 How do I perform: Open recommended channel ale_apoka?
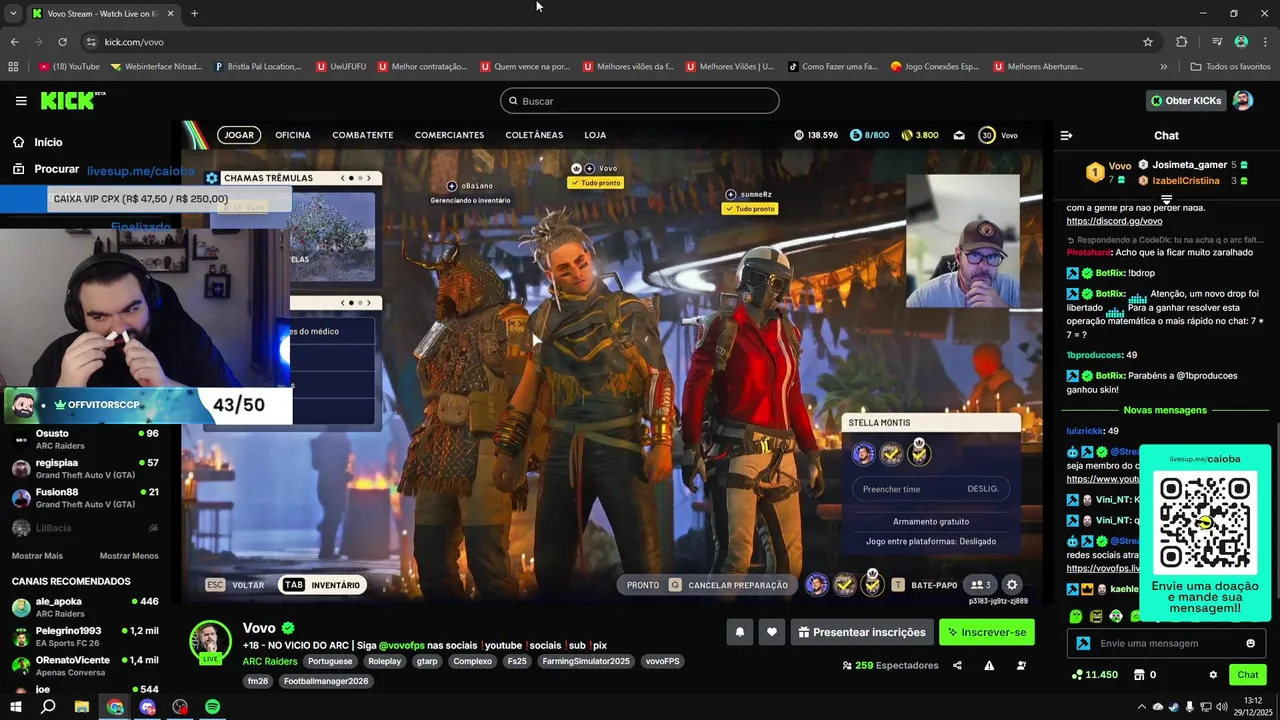pyautogui.click(x=85, y=607)
